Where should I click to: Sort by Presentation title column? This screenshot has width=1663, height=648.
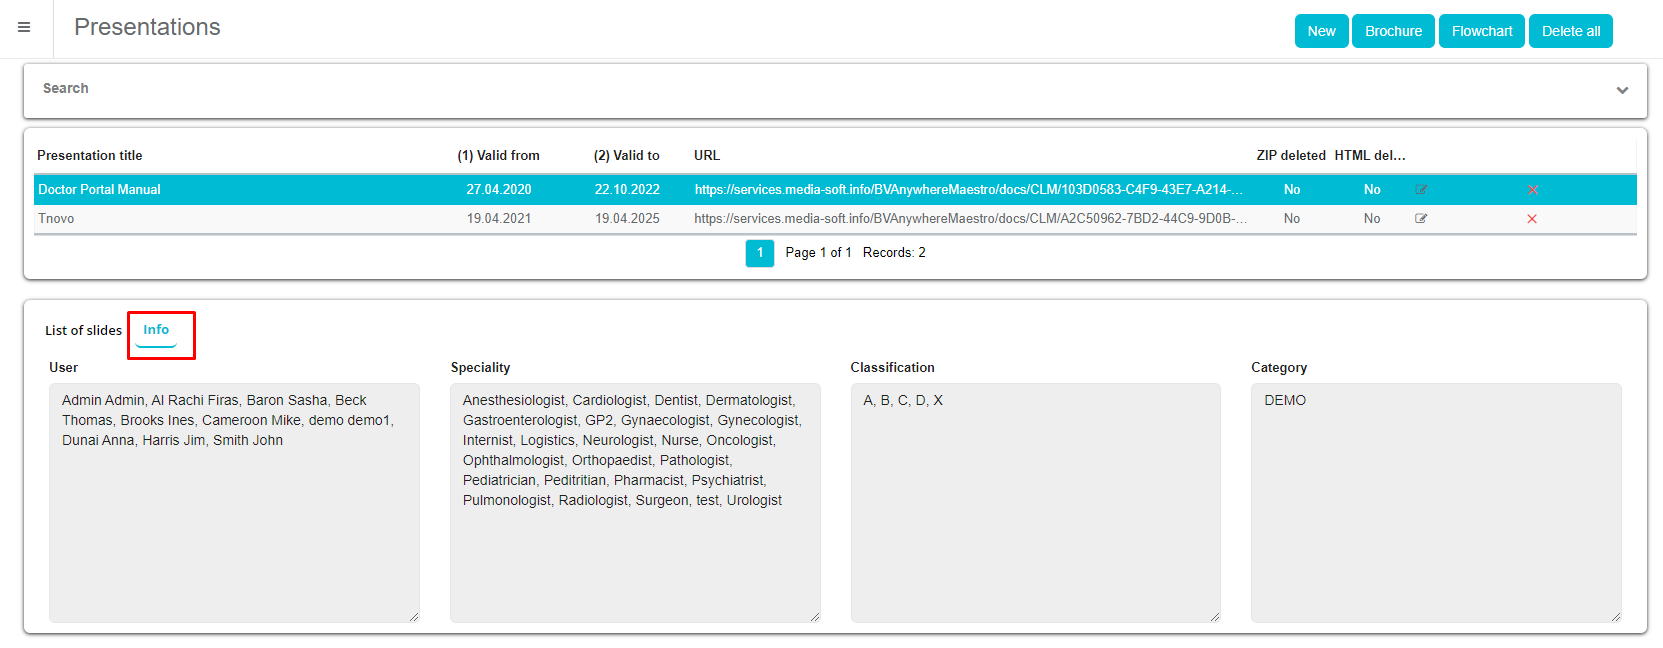90,156
